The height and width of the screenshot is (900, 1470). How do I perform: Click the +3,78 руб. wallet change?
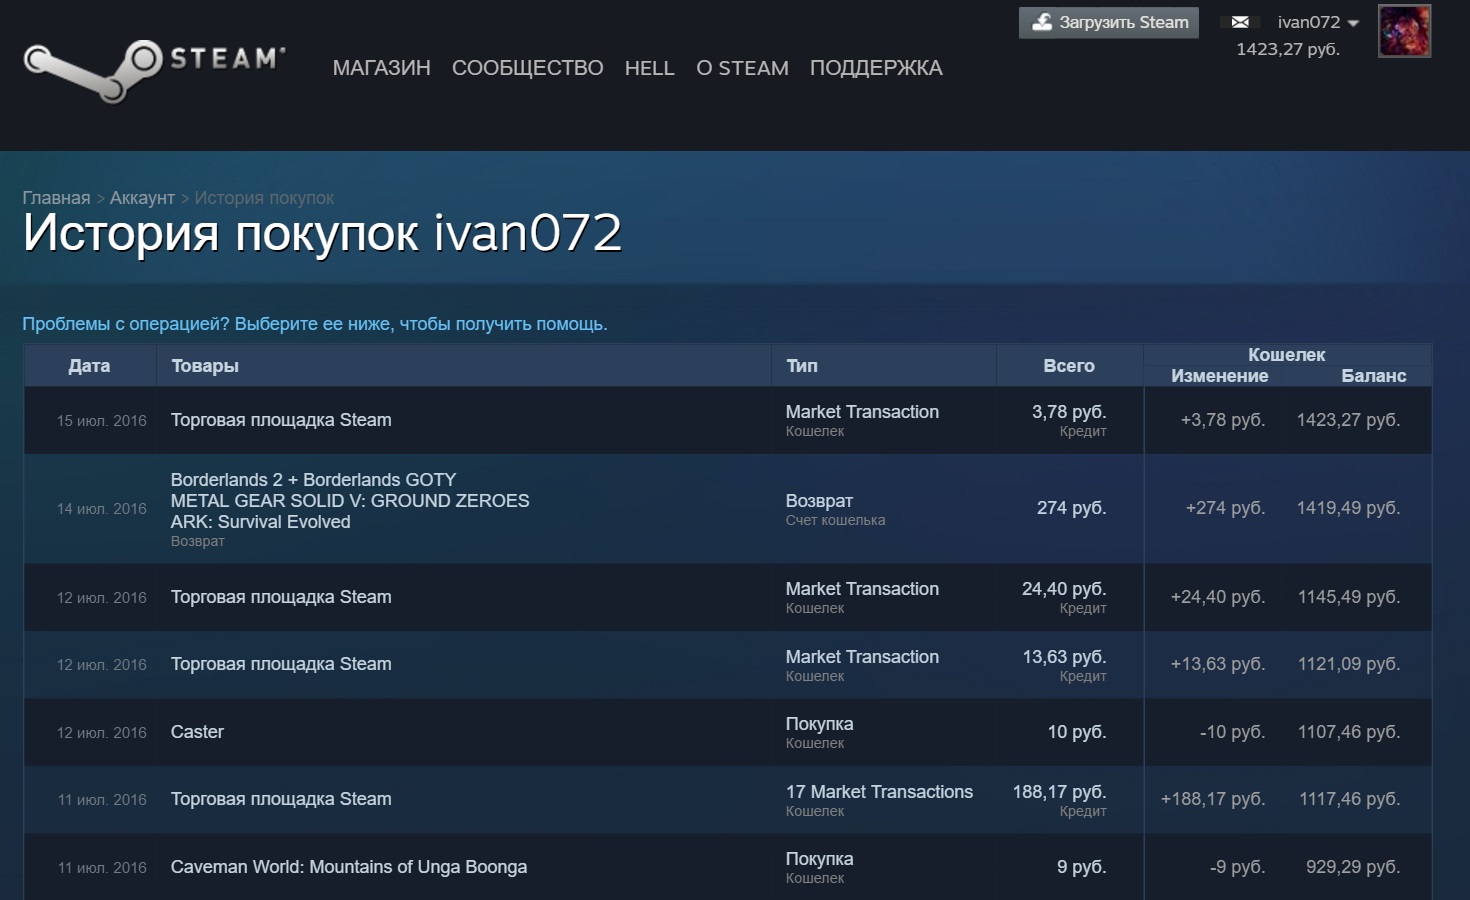coord(1223,420)
